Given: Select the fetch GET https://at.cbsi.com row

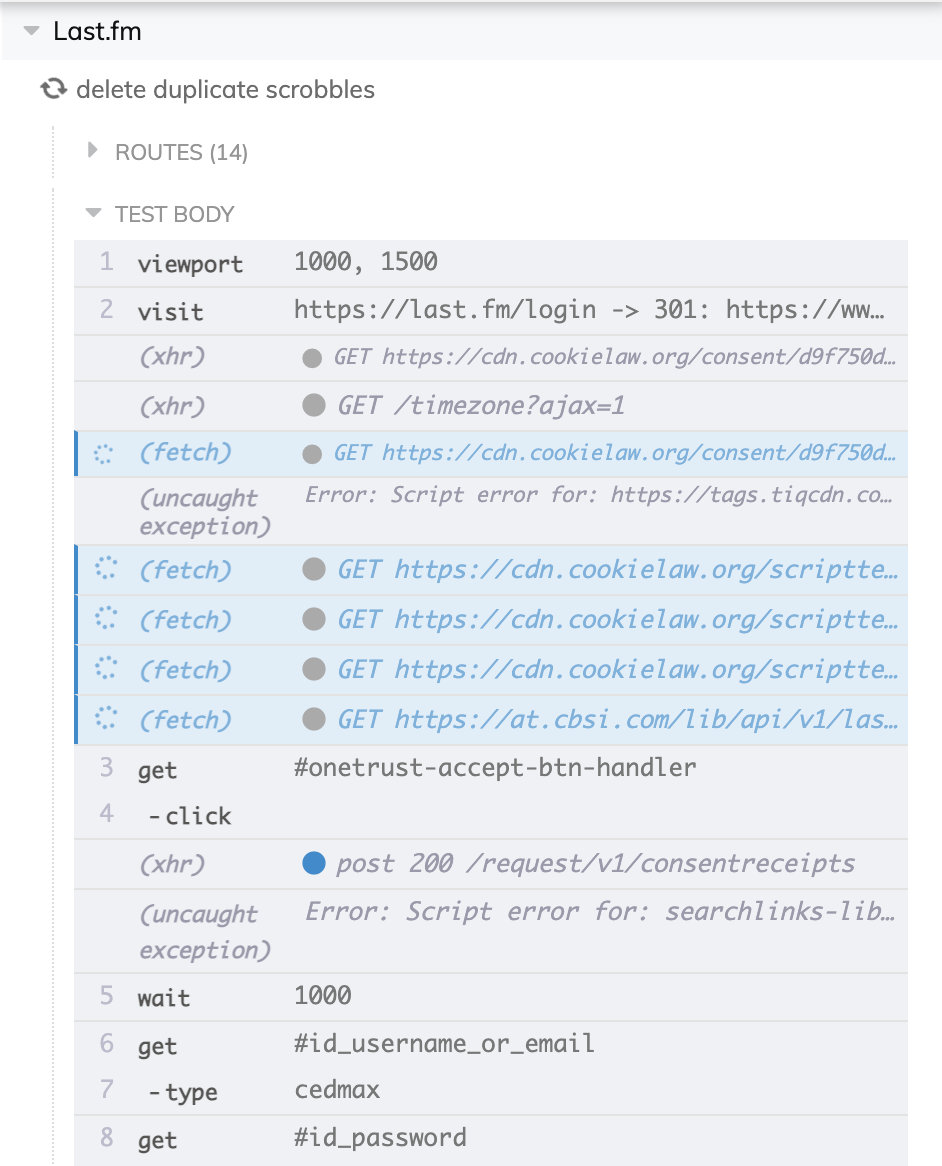Looking at the screenshot, I should click(491, 720).
